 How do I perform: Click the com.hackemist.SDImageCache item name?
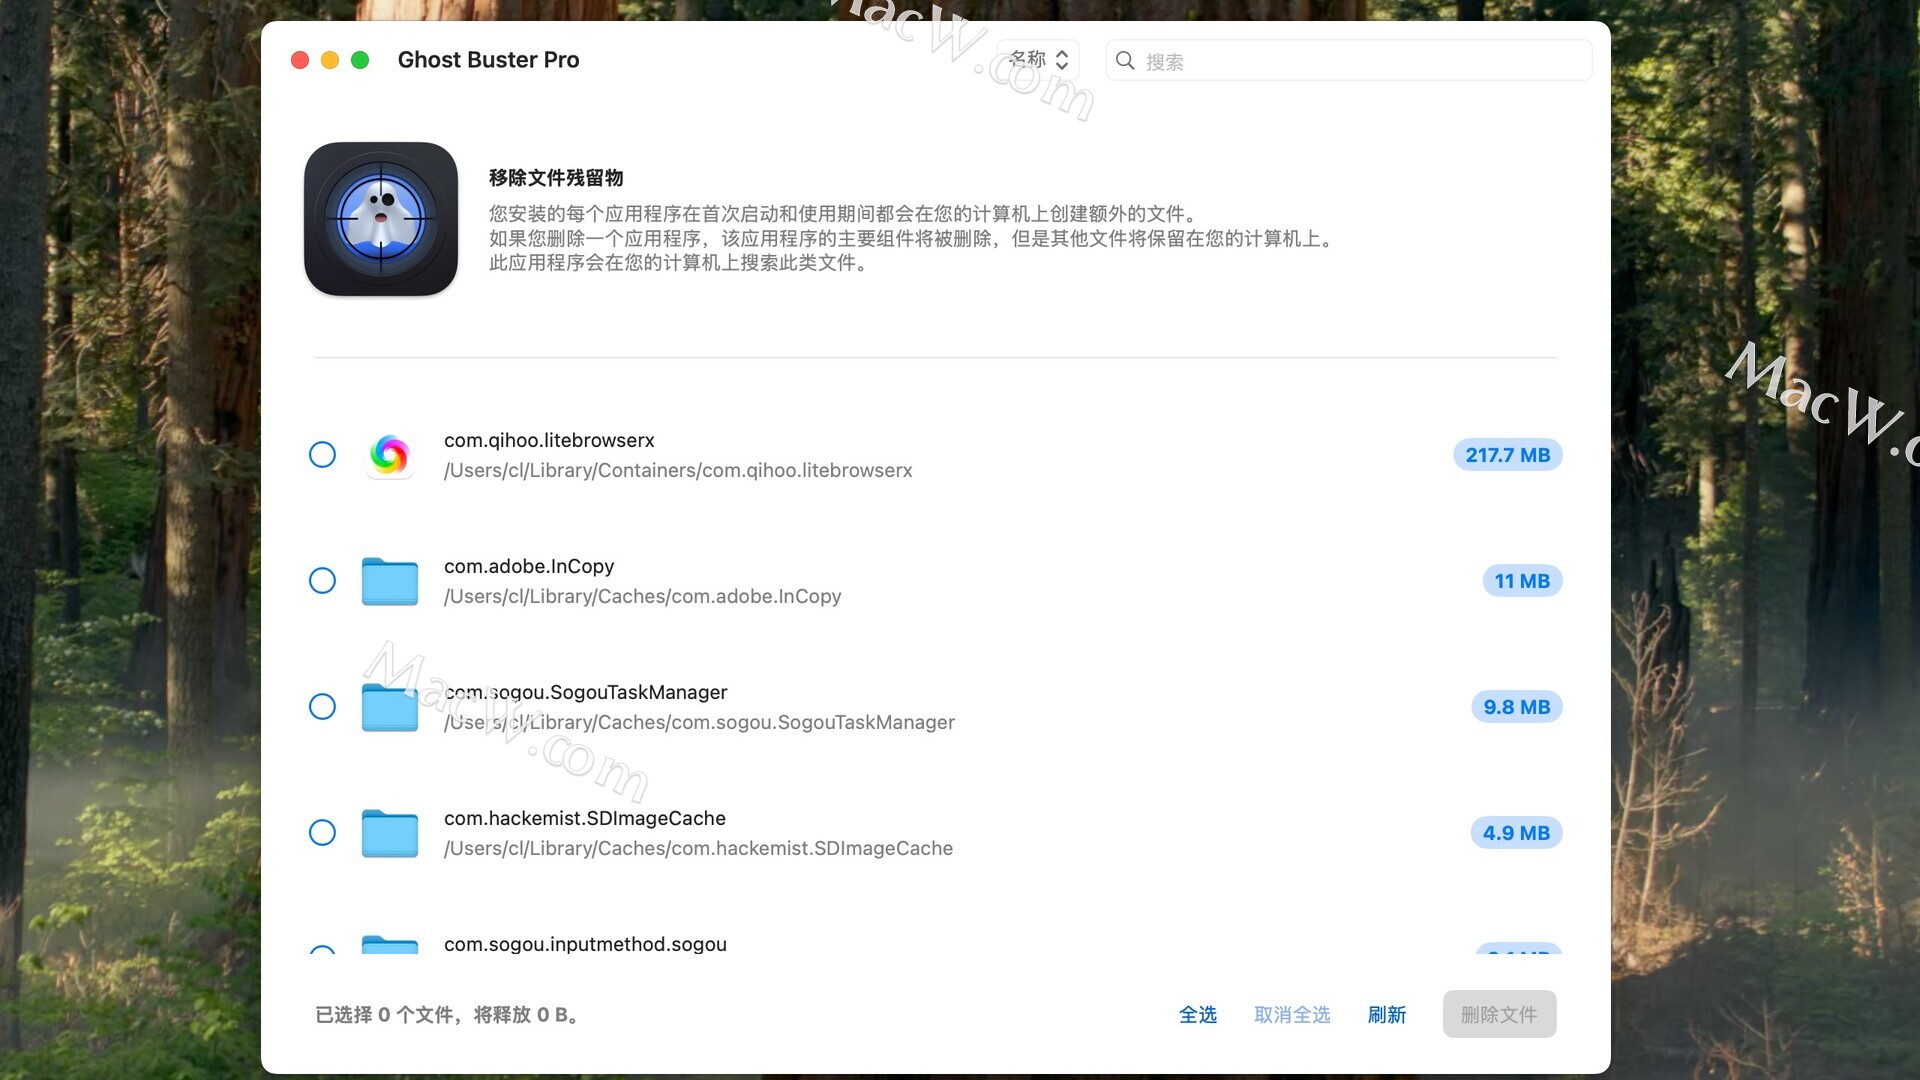pos(585,818)
